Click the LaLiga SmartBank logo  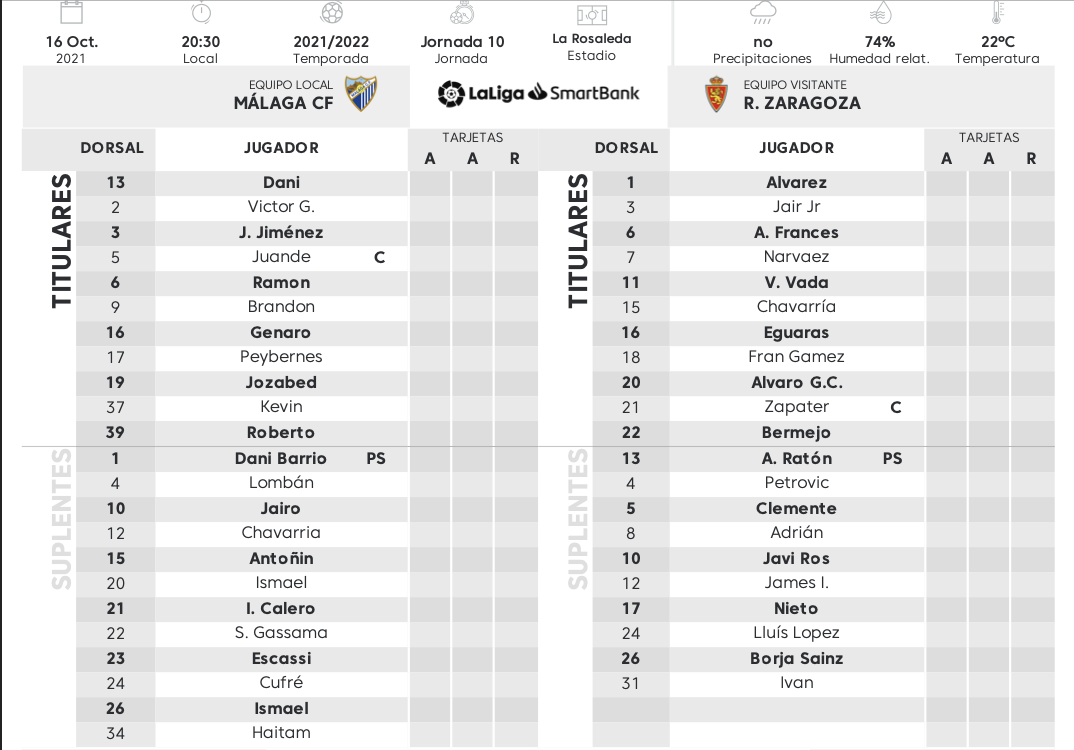coord(538,93)
